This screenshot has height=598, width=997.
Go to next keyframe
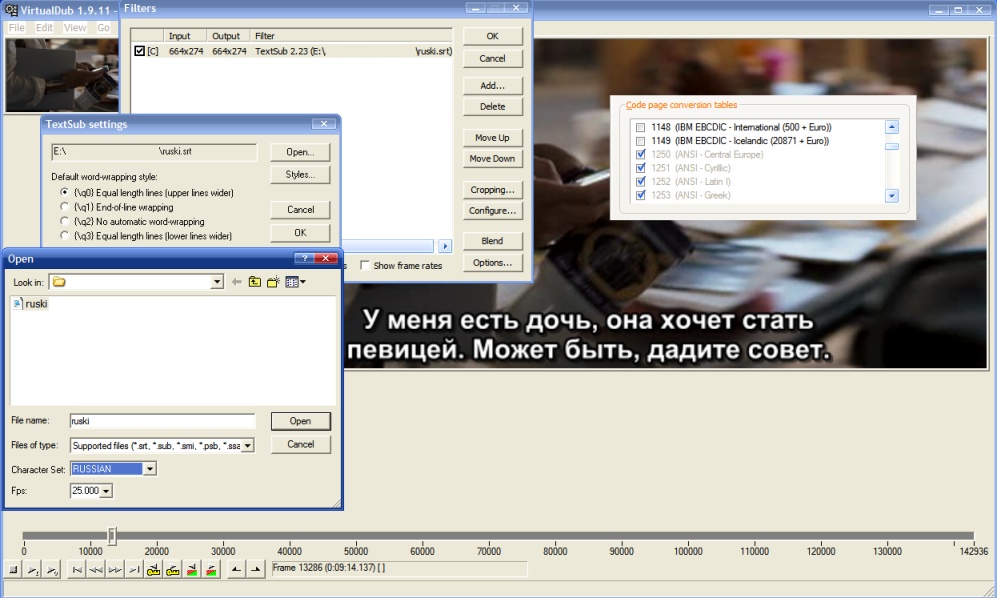pos(172,569)
